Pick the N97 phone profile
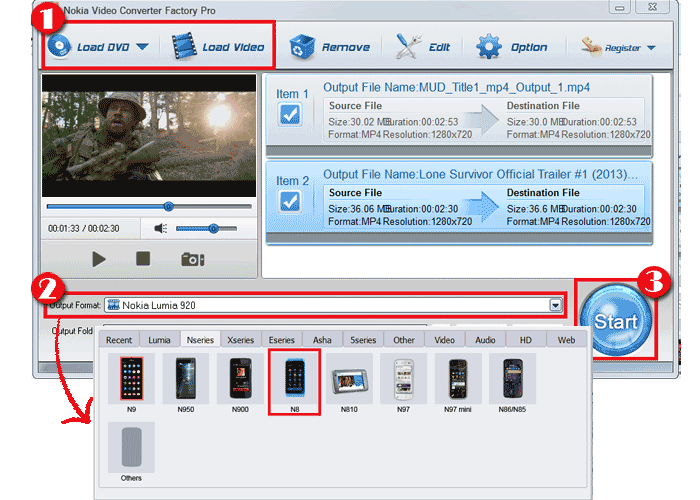 tap(404, 383)
